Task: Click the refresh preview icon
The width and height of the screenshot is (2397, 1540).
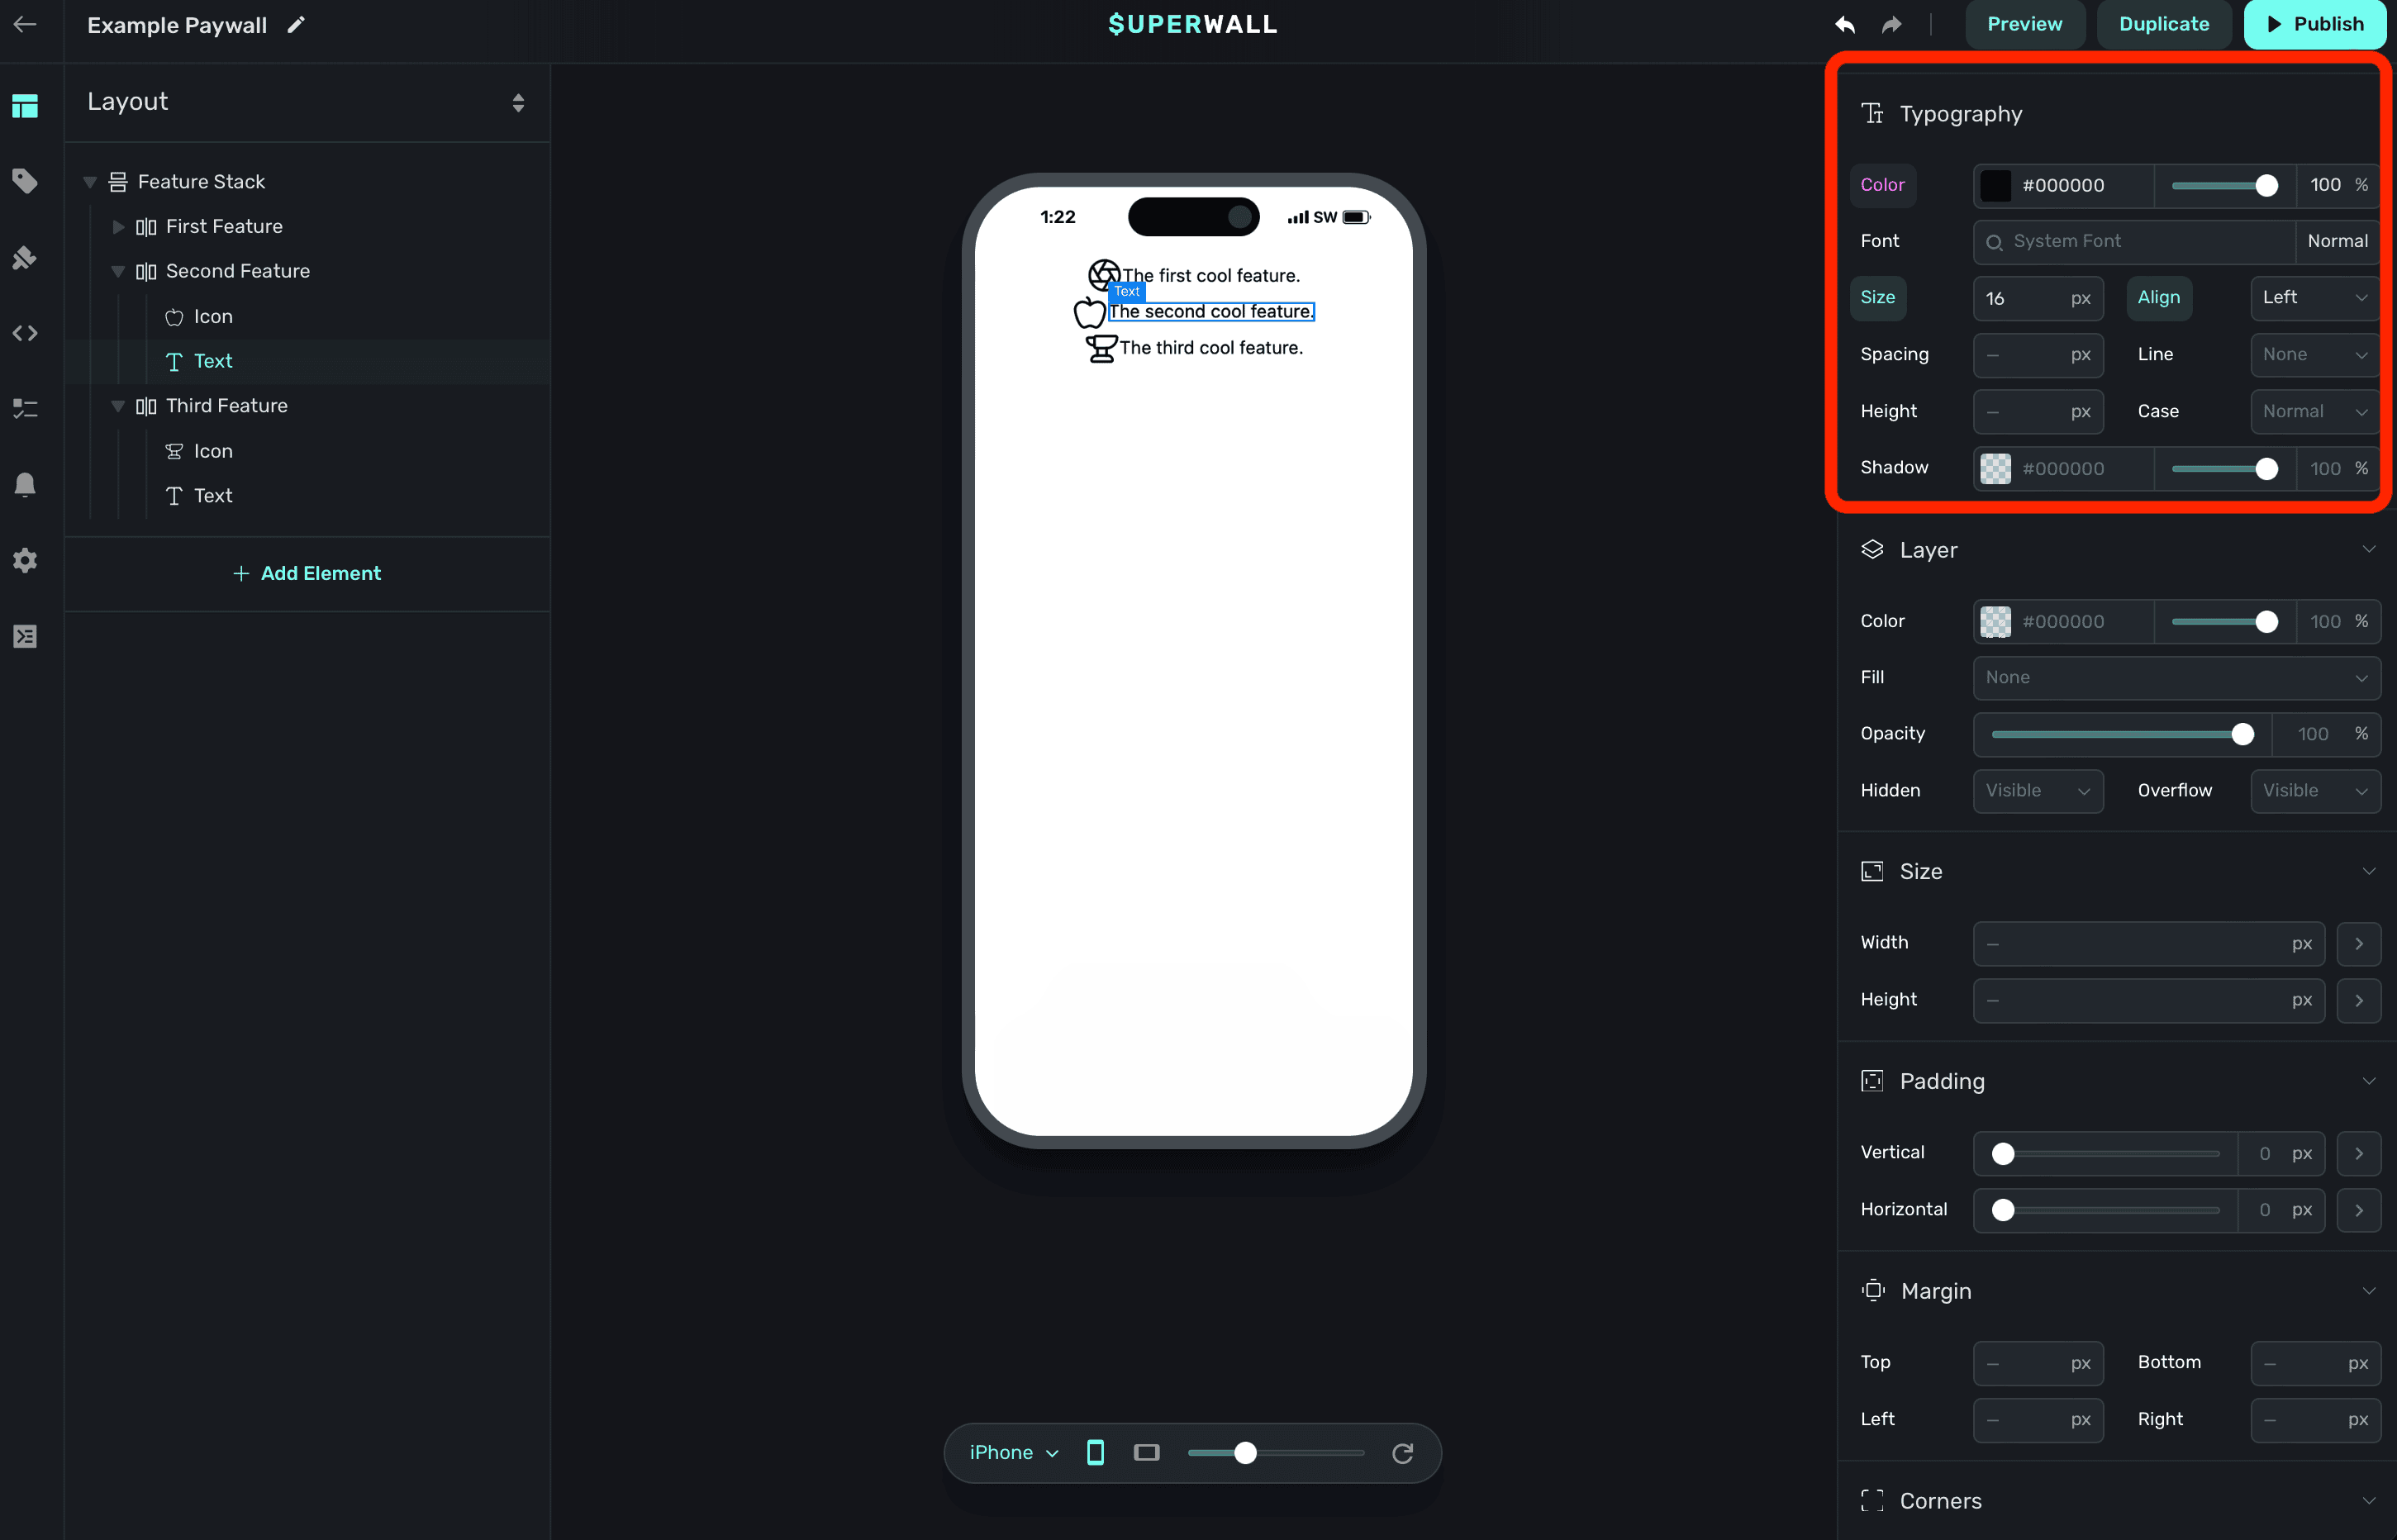Action: 1402,1453
